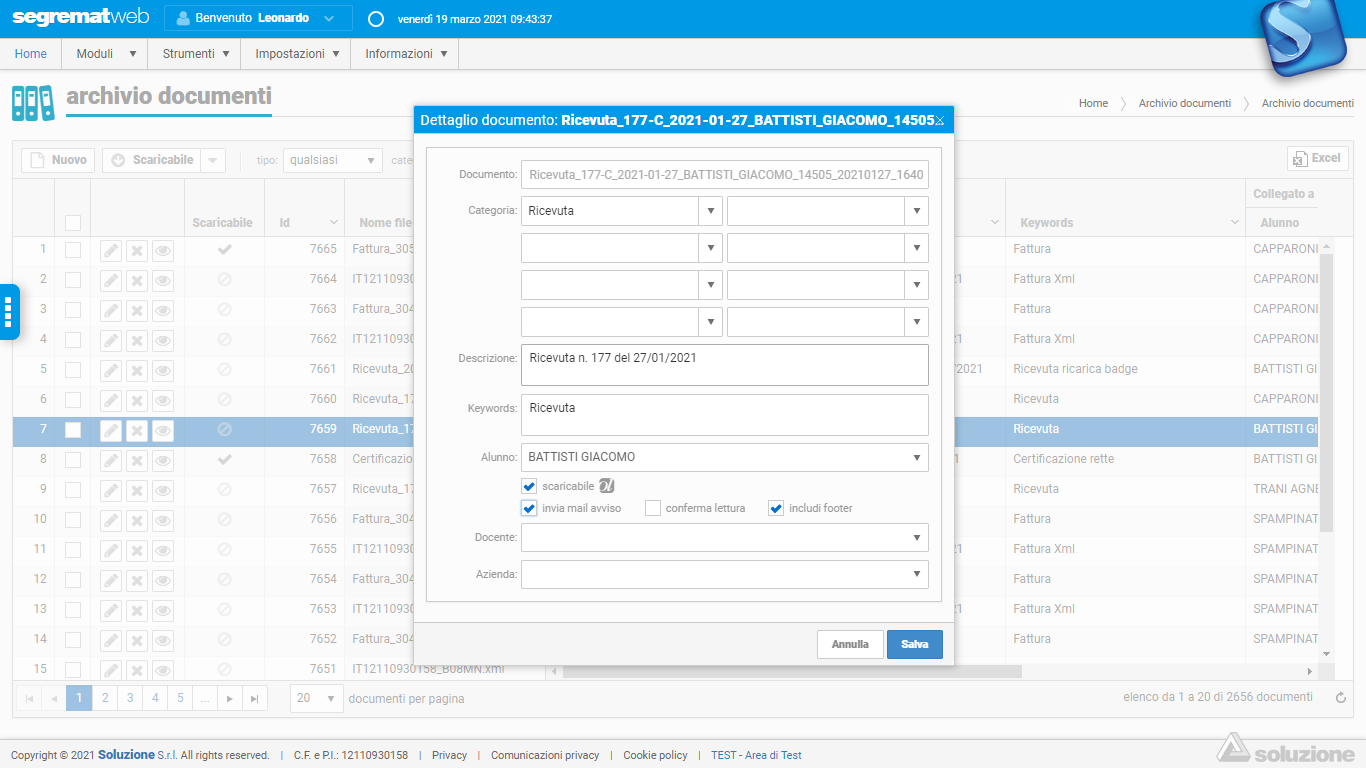The height and width of the screenshot is (768, 1366).
Task: Click the scaricabile checkmark icon in row 1
Action: click(x=224, y=249)
